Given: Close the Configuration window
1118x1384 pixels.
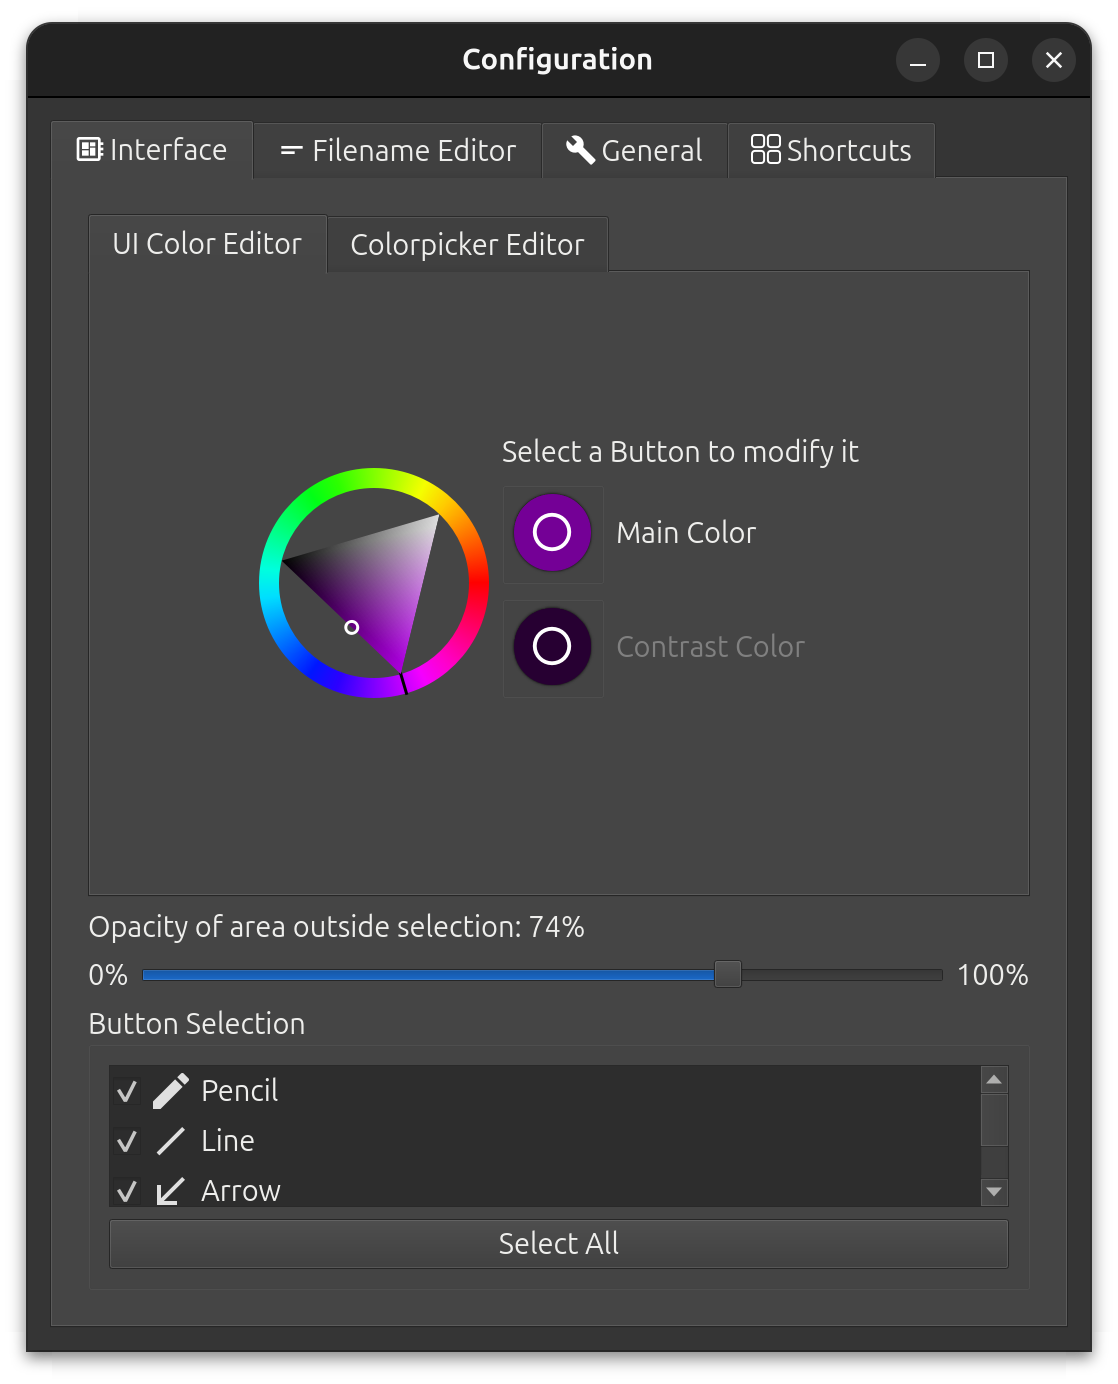Looking at the screenshot, I should click(1054, 61).
